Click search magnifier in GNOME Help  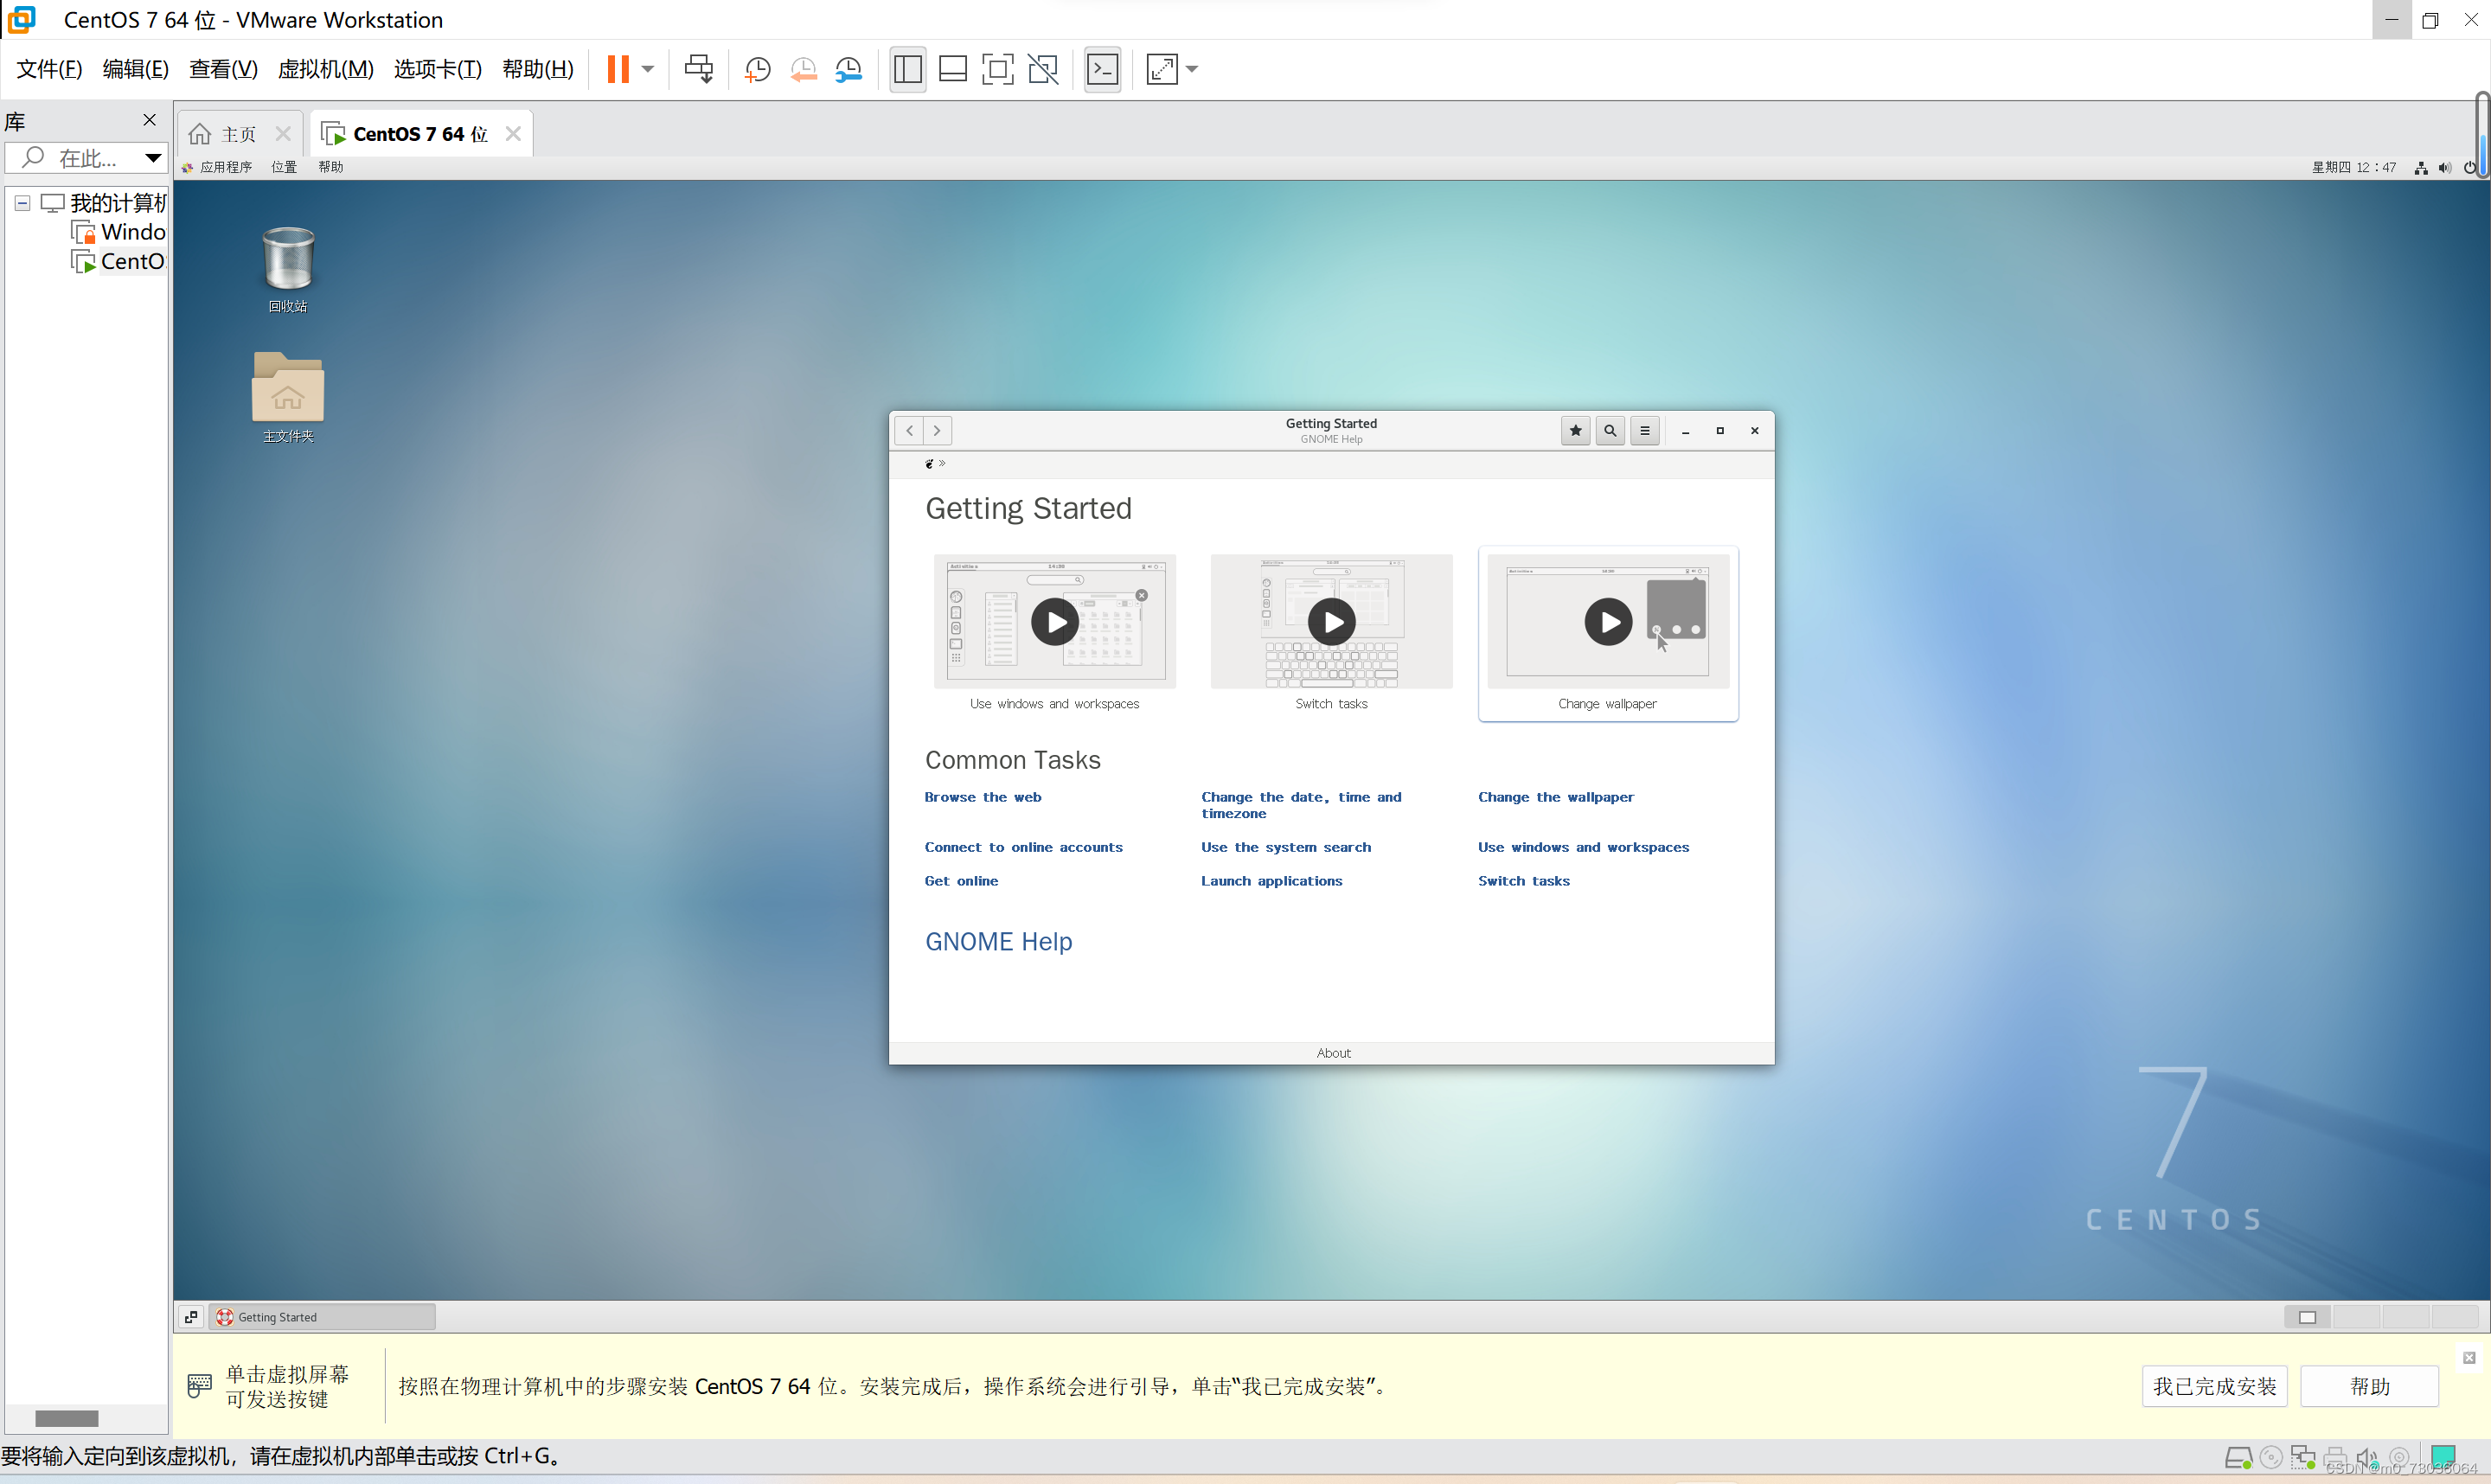(1610, 431)
